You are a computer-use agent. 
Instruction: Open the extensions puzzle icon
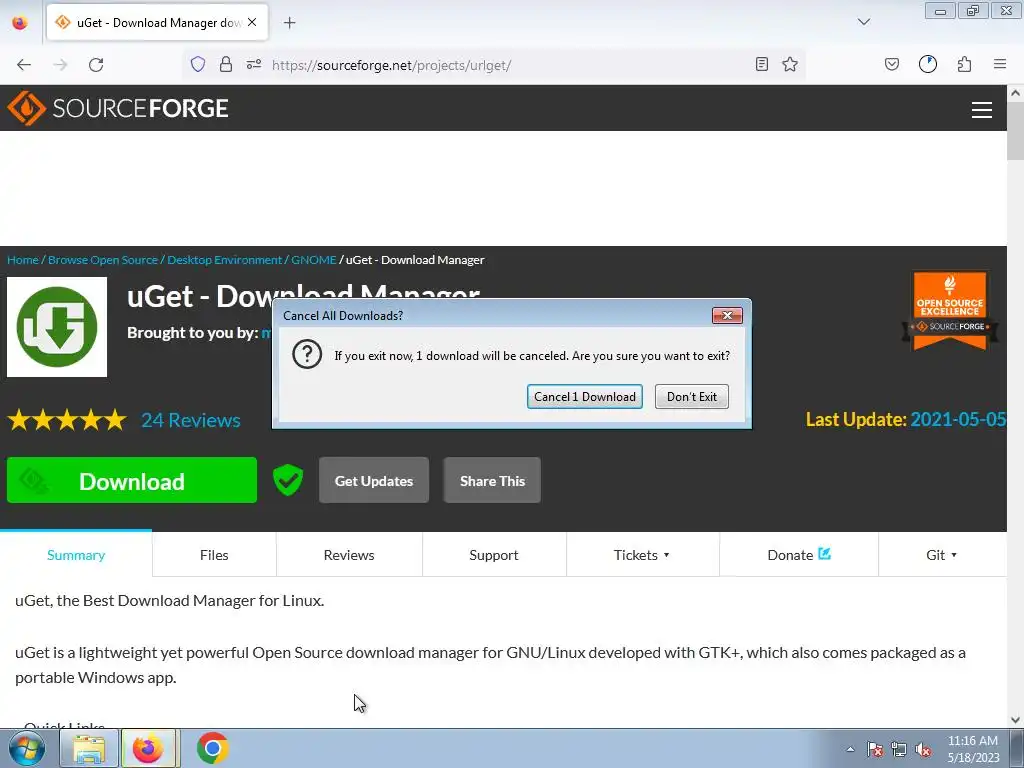coord(965,64)
